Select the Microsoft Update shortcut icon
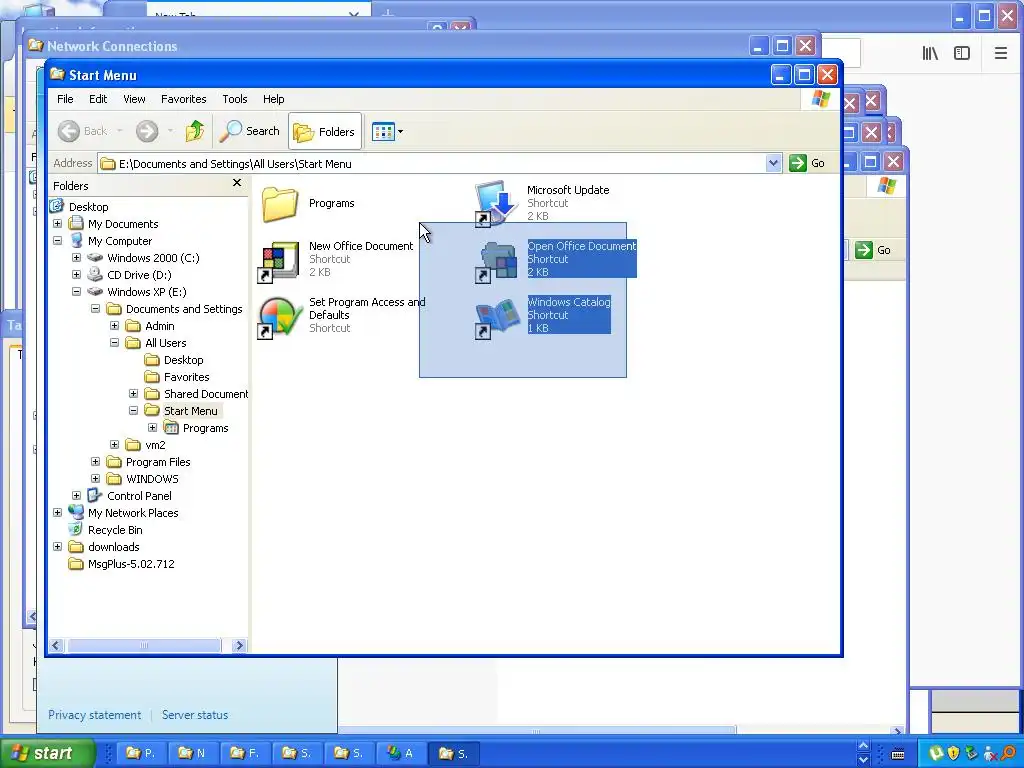The width and height of the screenshot is (1024, 768). click(x=496, y=204)
